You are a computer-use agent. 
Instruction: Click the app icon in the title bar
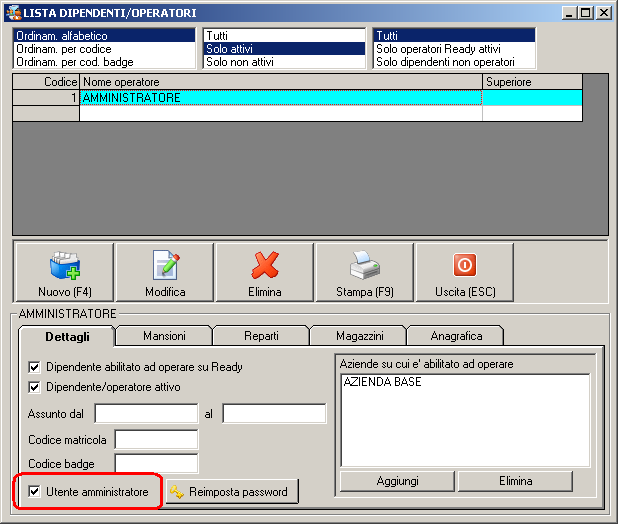pos(14,13)
